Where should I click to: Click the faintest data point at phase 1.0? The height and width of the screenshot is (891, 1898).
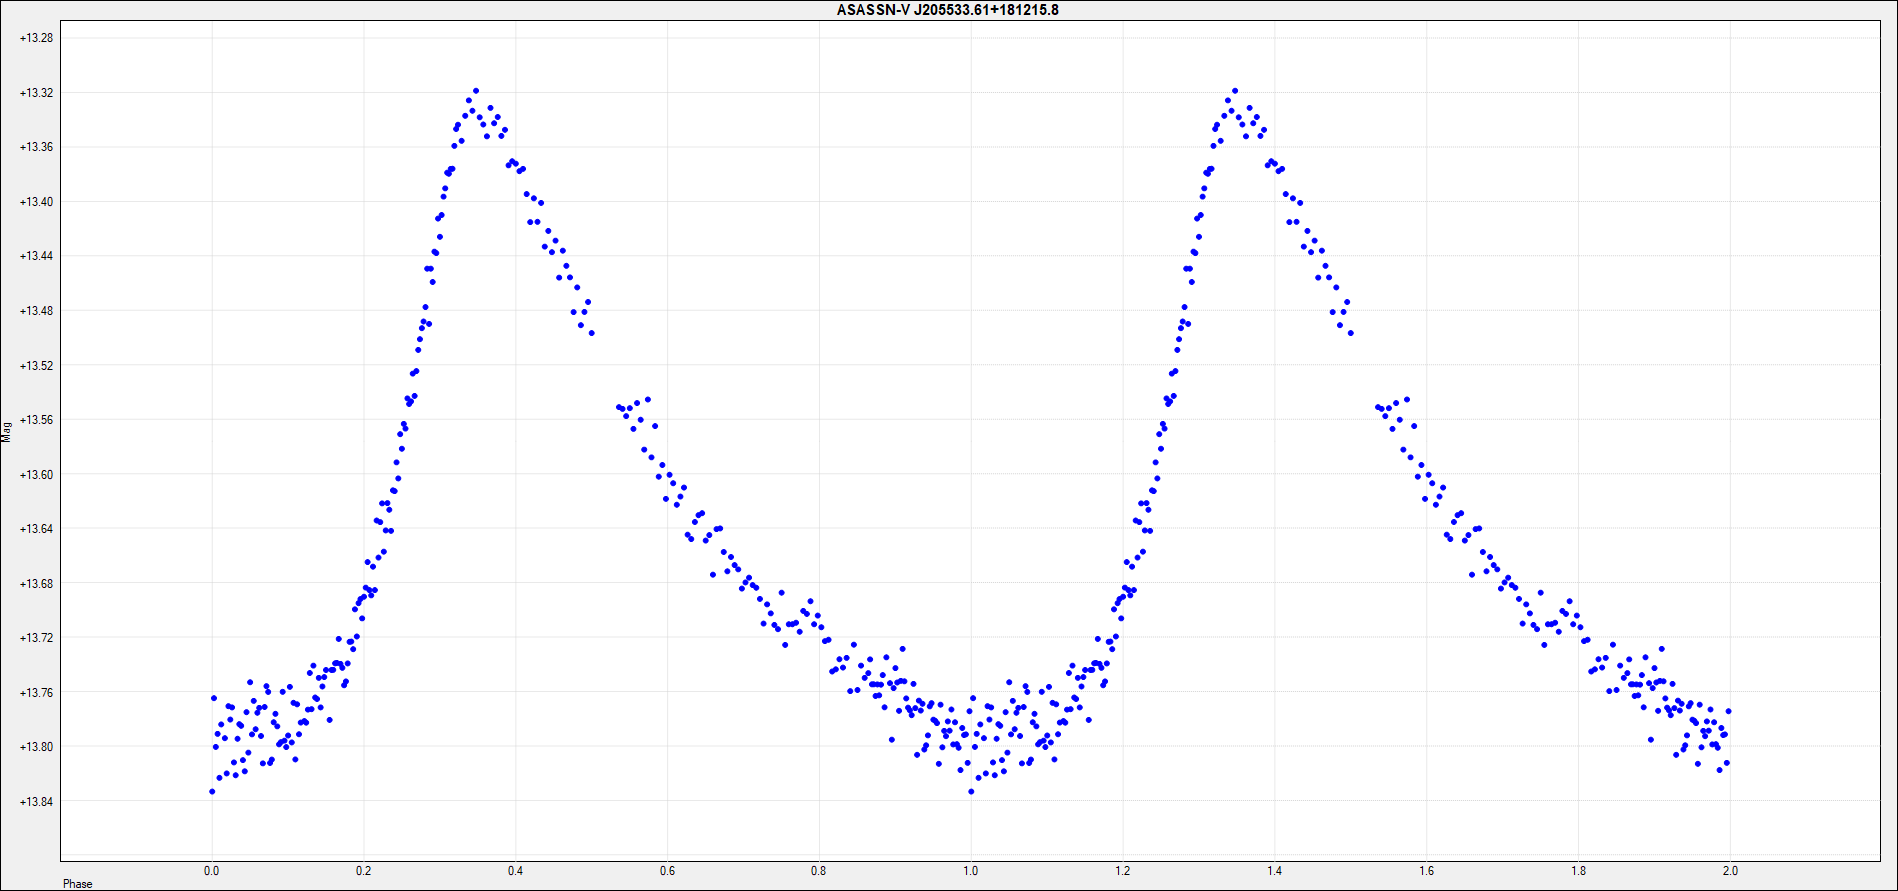[x=971, y=792]
